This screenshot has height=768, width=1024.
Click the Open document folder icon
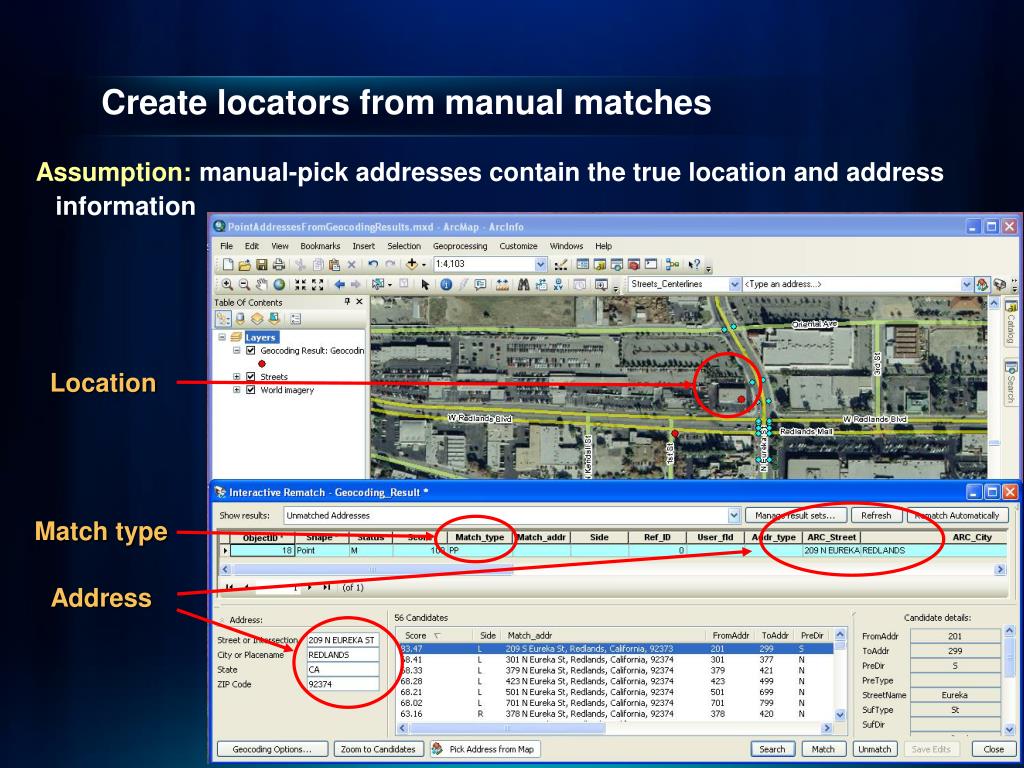(244, 264)
